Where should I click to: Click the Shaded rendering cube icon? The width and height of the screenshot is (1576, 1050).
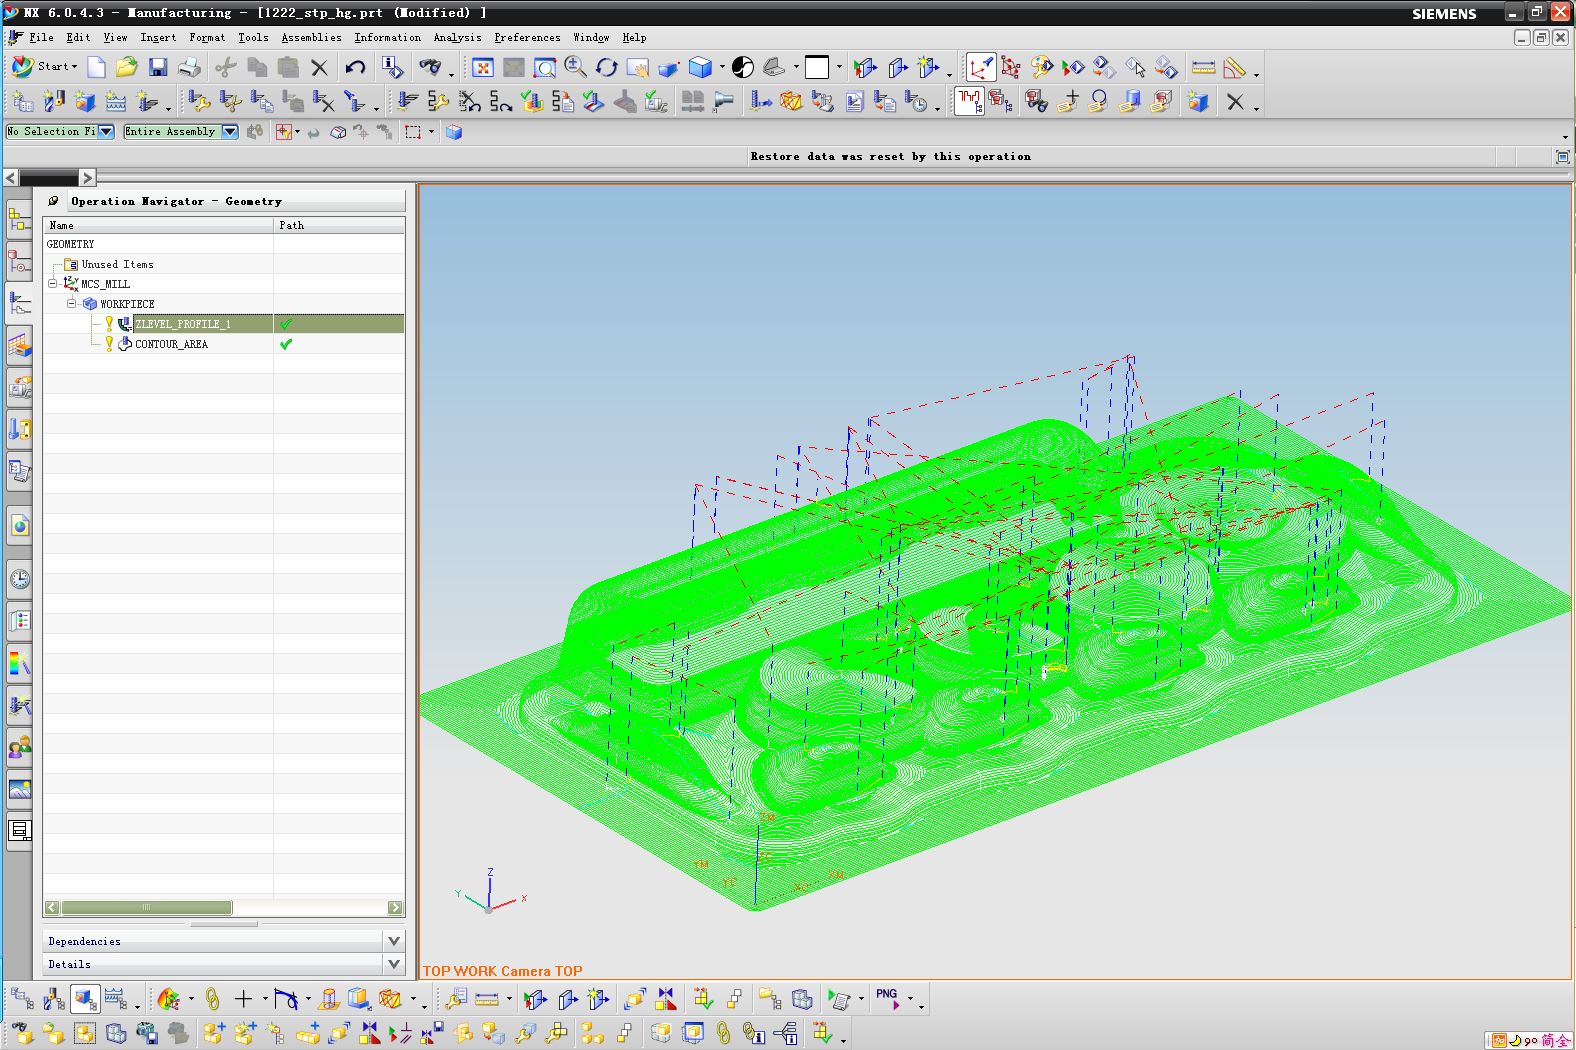click(700, 67)
